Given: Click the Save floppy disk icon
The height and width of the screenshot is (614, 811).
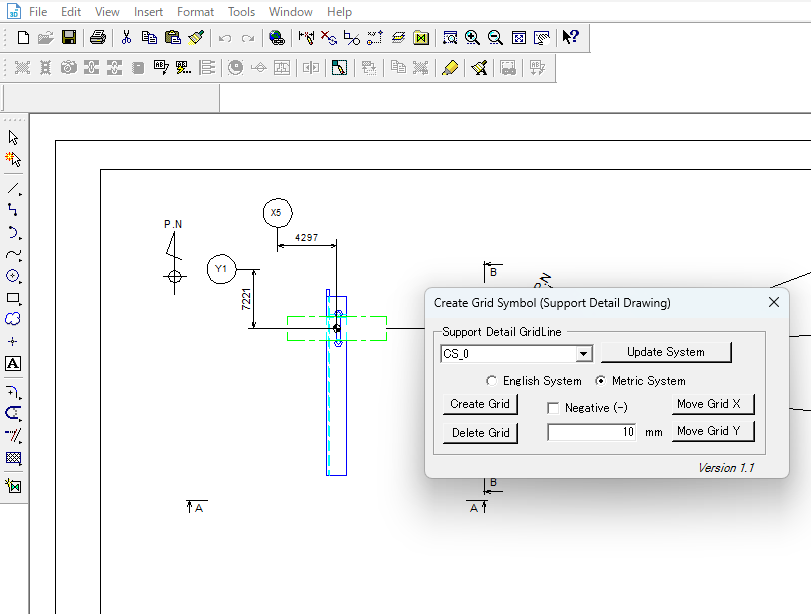Looking at the screenshot, I should point(69,38).
